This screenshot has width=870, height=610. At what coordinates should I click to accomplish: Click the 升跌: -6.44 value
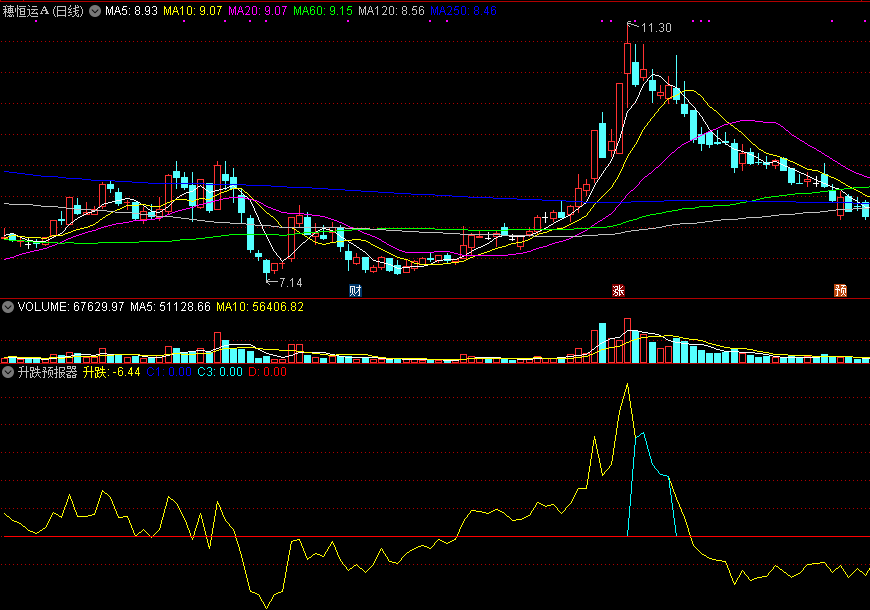(x=112, y=372)
